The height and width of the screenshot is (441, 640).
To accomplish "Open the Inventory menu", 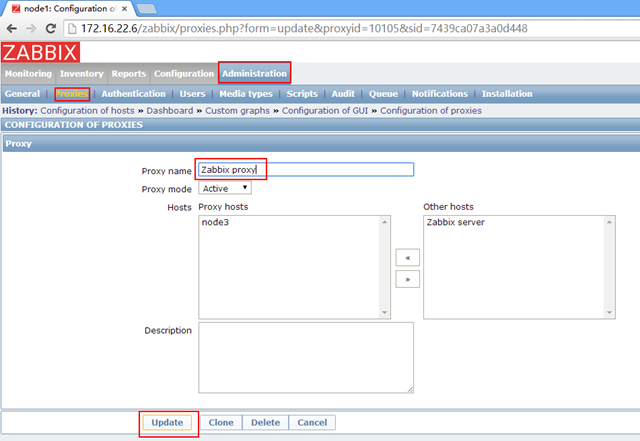I will pyautogui.click(x=82, y=74).
